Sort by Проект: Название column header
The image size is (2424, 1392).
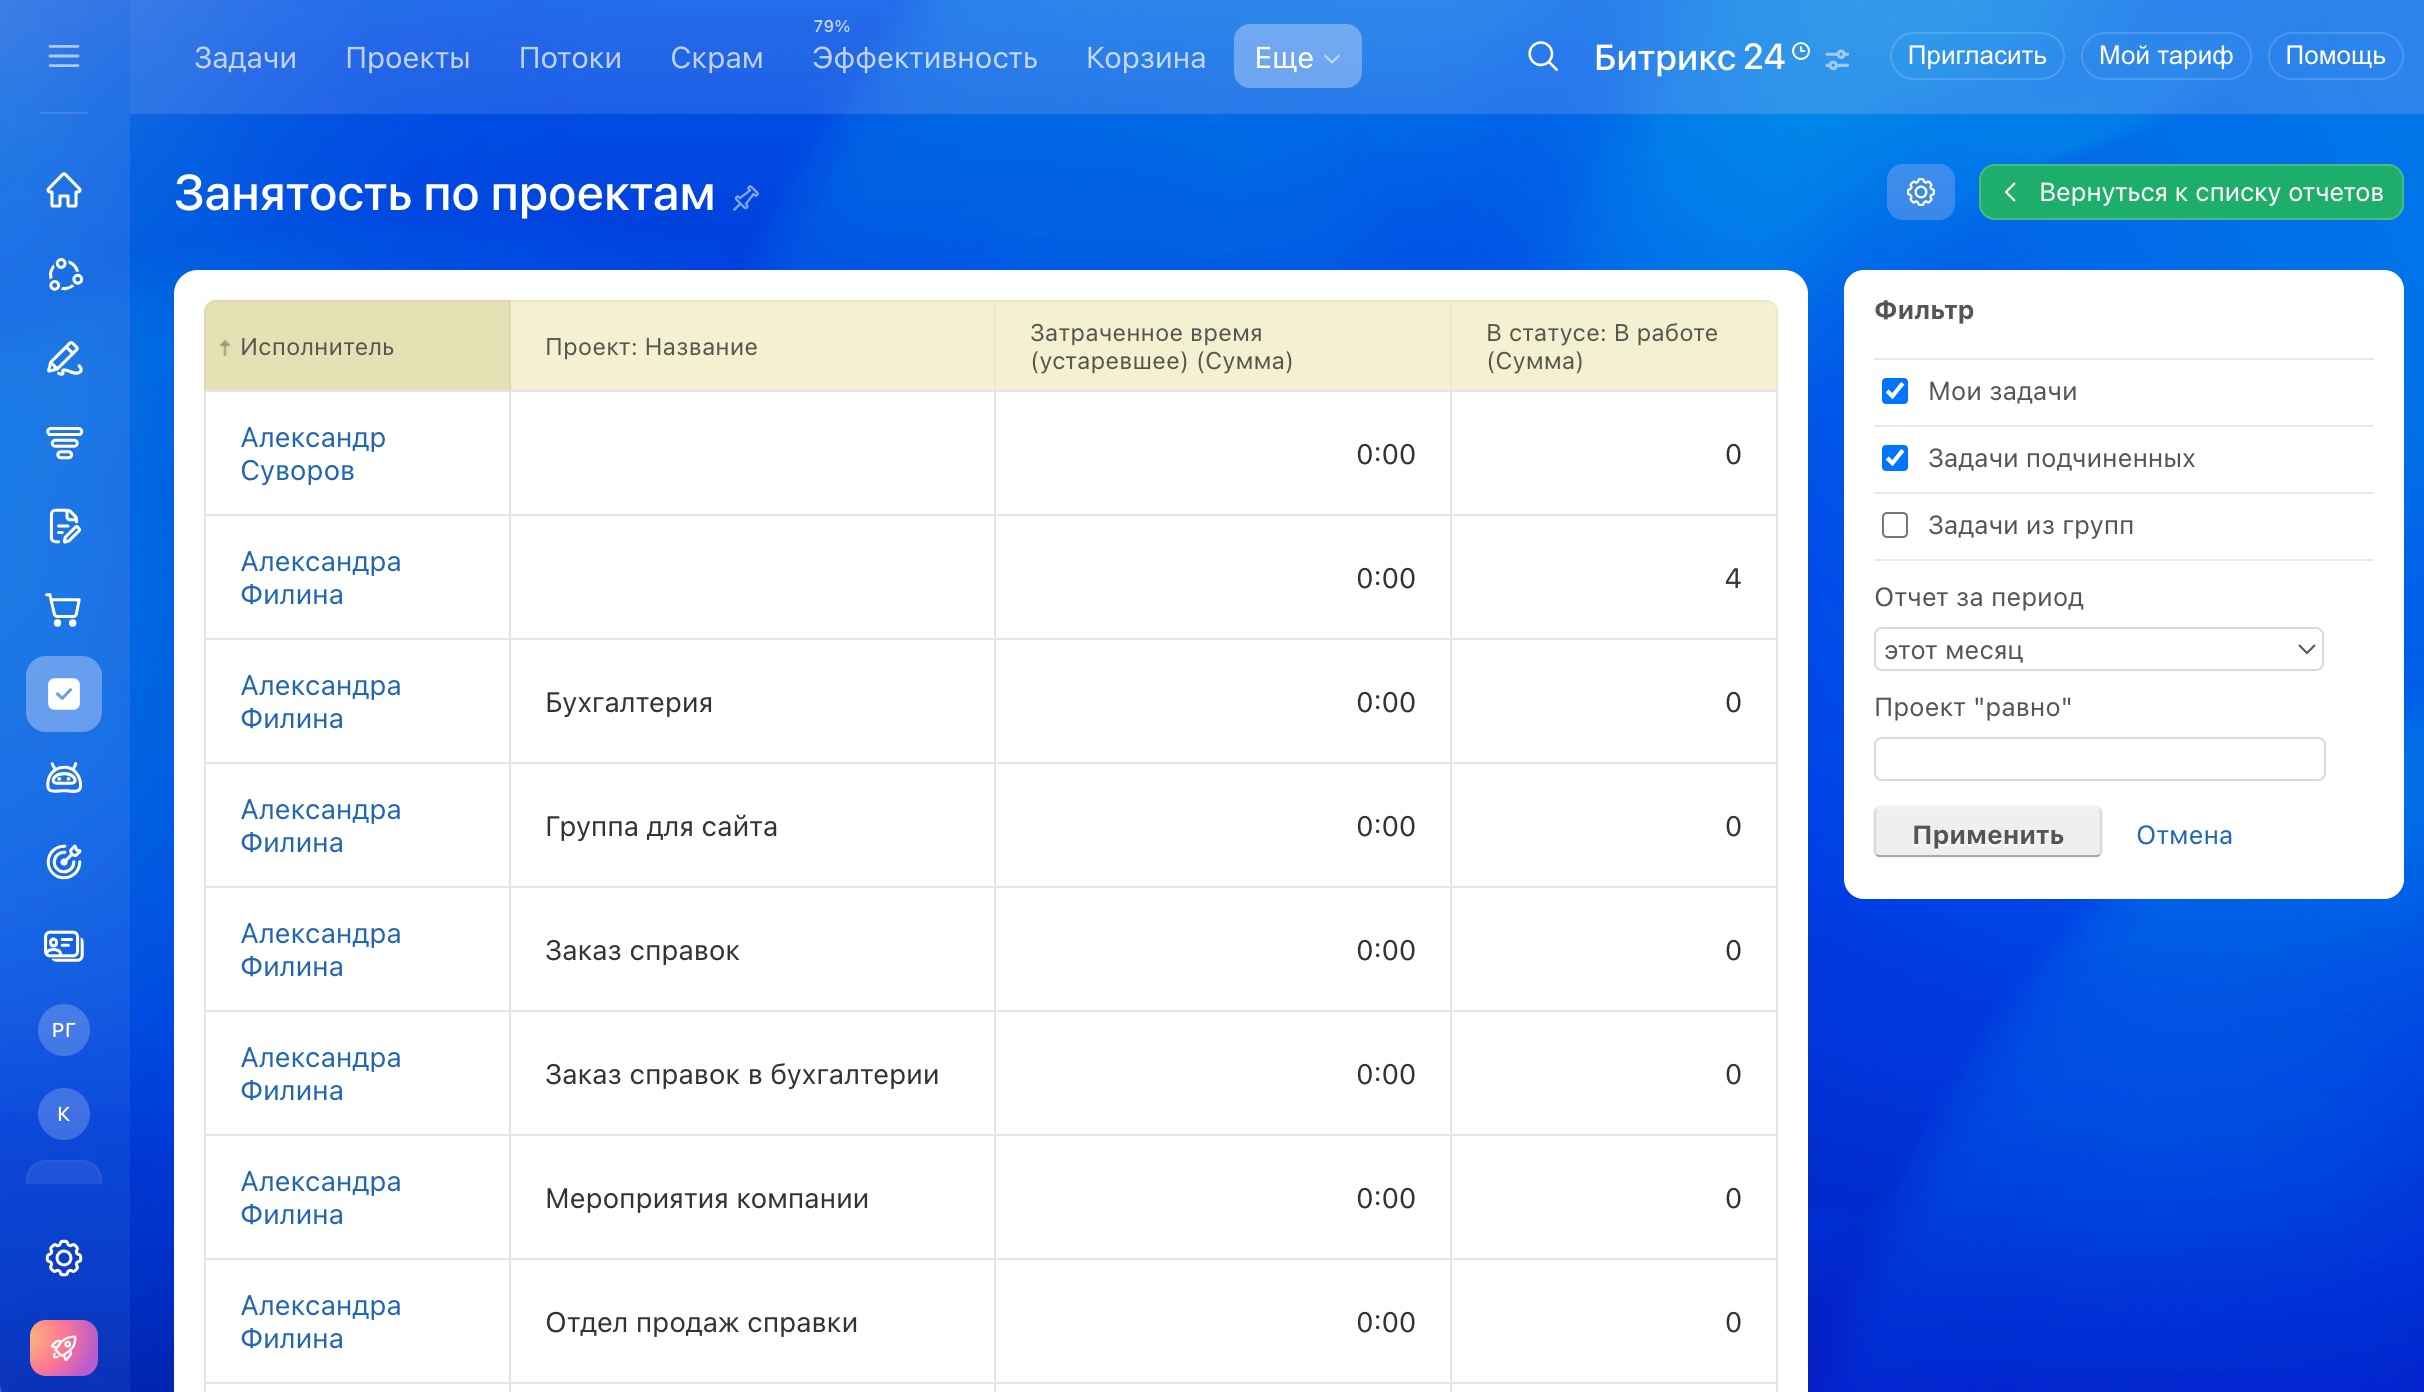tap(752, 346)
